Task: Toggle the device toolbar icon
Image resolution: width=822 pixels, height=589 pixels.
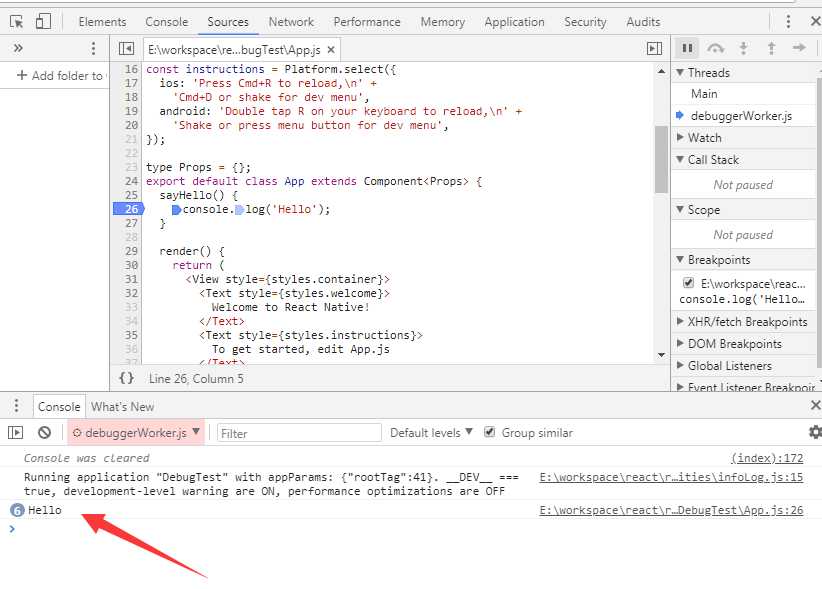Action: [x=43, y=22]
